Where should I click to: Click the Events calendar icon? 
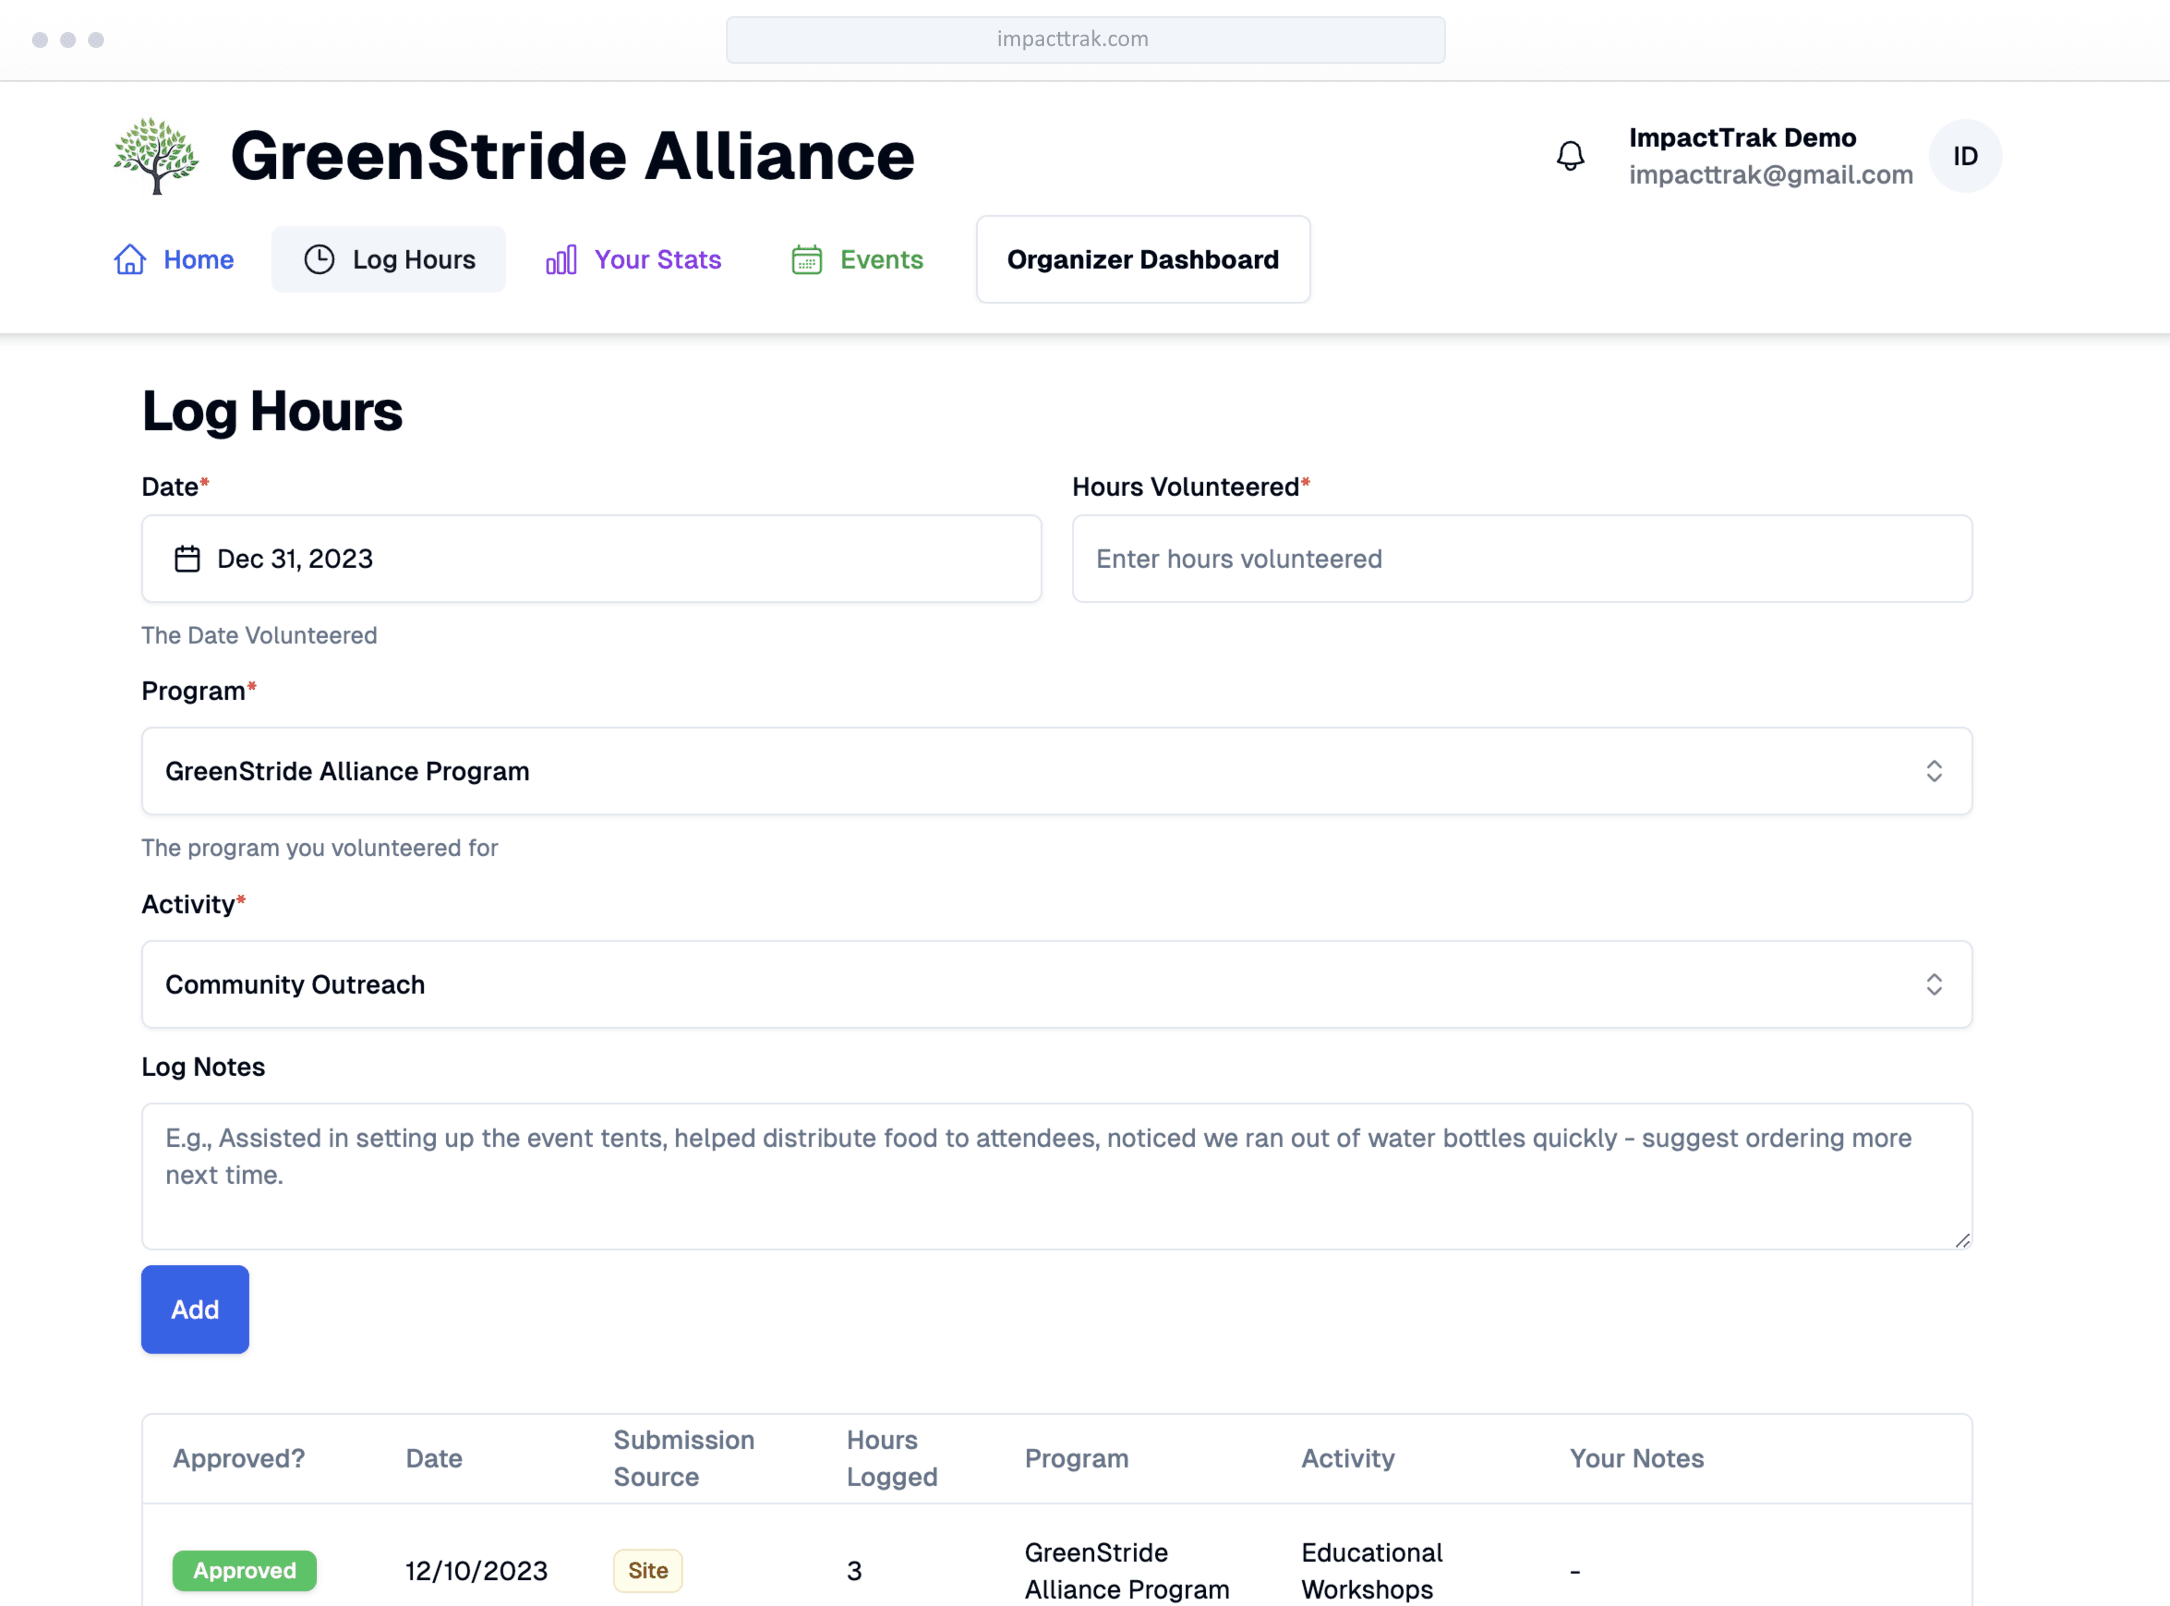pyautogui.click(x=806, y=259)
